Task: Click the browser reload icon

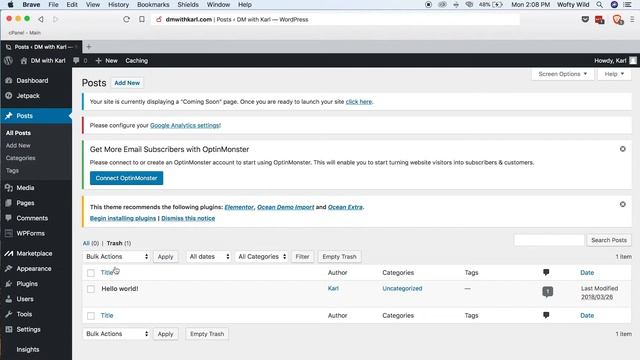Action: coord(127,19)
